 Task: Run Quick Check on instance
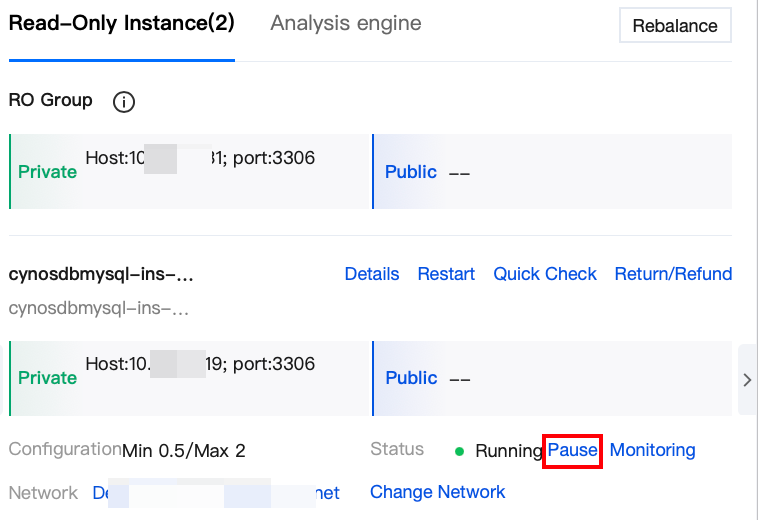tap(545, 274)
